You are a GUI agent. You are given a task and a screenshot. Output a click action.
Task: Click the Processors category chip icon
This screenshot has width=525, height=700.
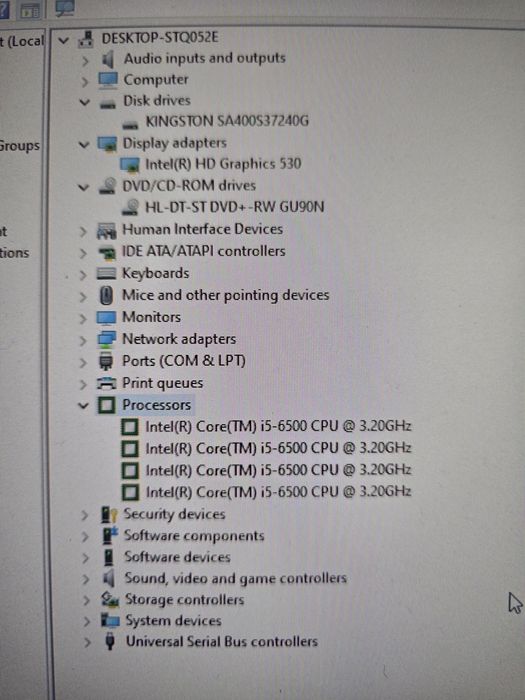coord(106,405)
